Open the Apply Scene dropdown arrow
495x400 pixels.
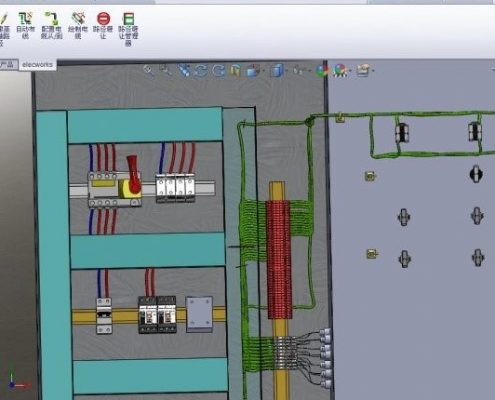(x=350, y=71)
